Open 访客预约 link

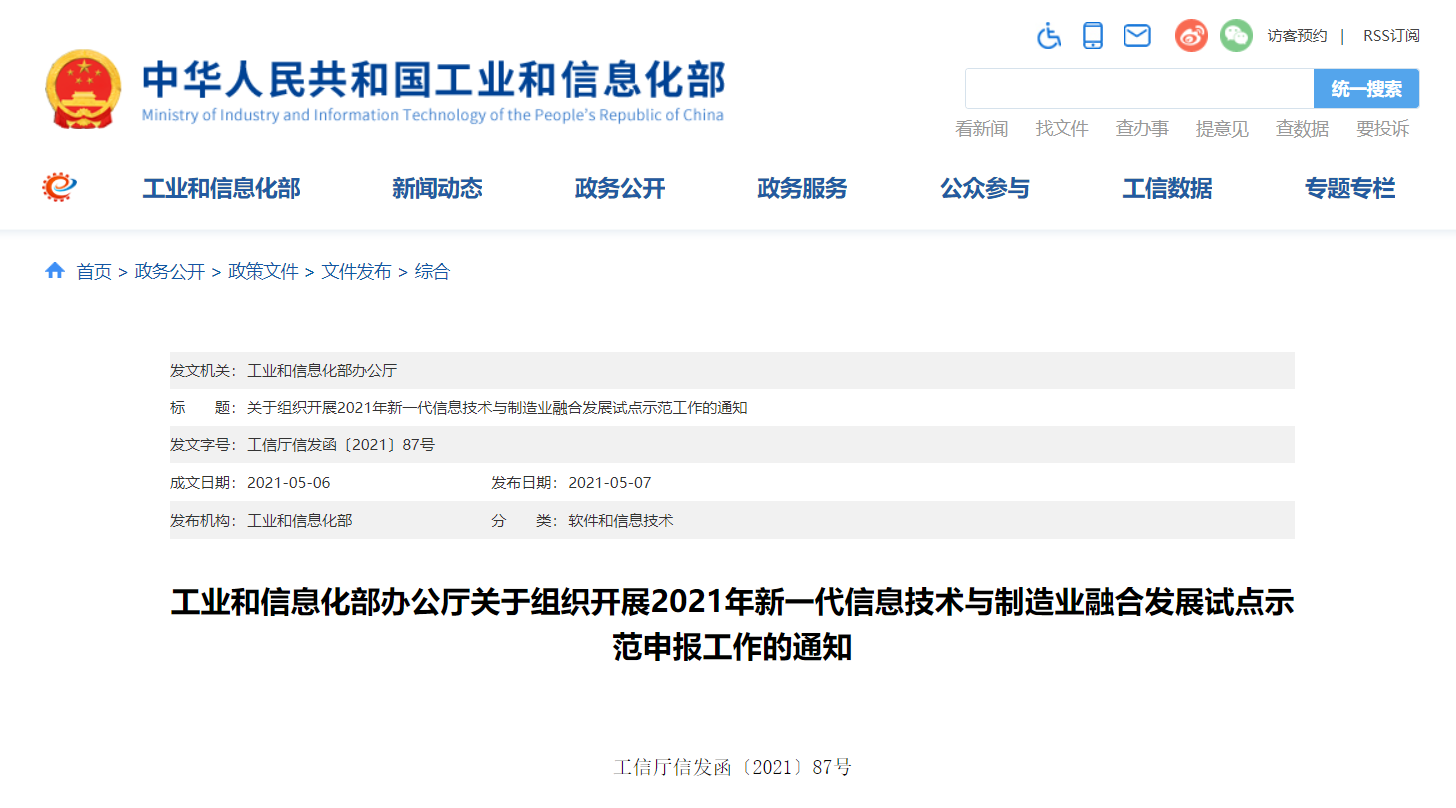click(x=1297, y=36)
